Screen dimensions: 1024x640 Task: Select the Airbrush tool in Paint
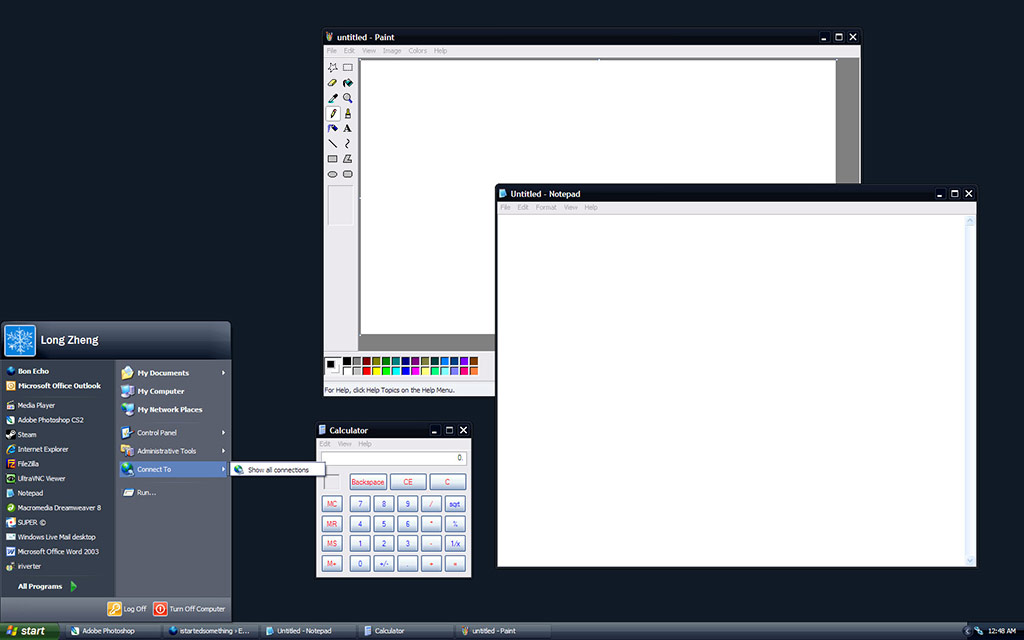[x=332, y=128]
